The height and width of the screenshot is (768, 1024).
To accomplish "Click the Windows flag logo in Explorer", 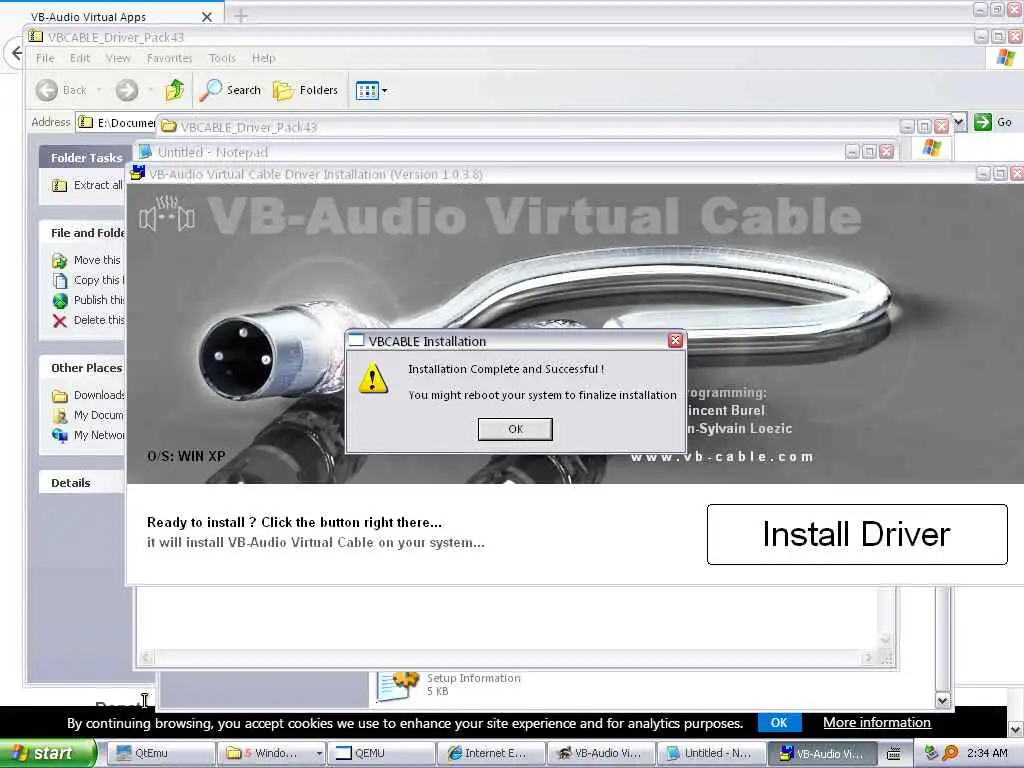I will coord(1006,57).
